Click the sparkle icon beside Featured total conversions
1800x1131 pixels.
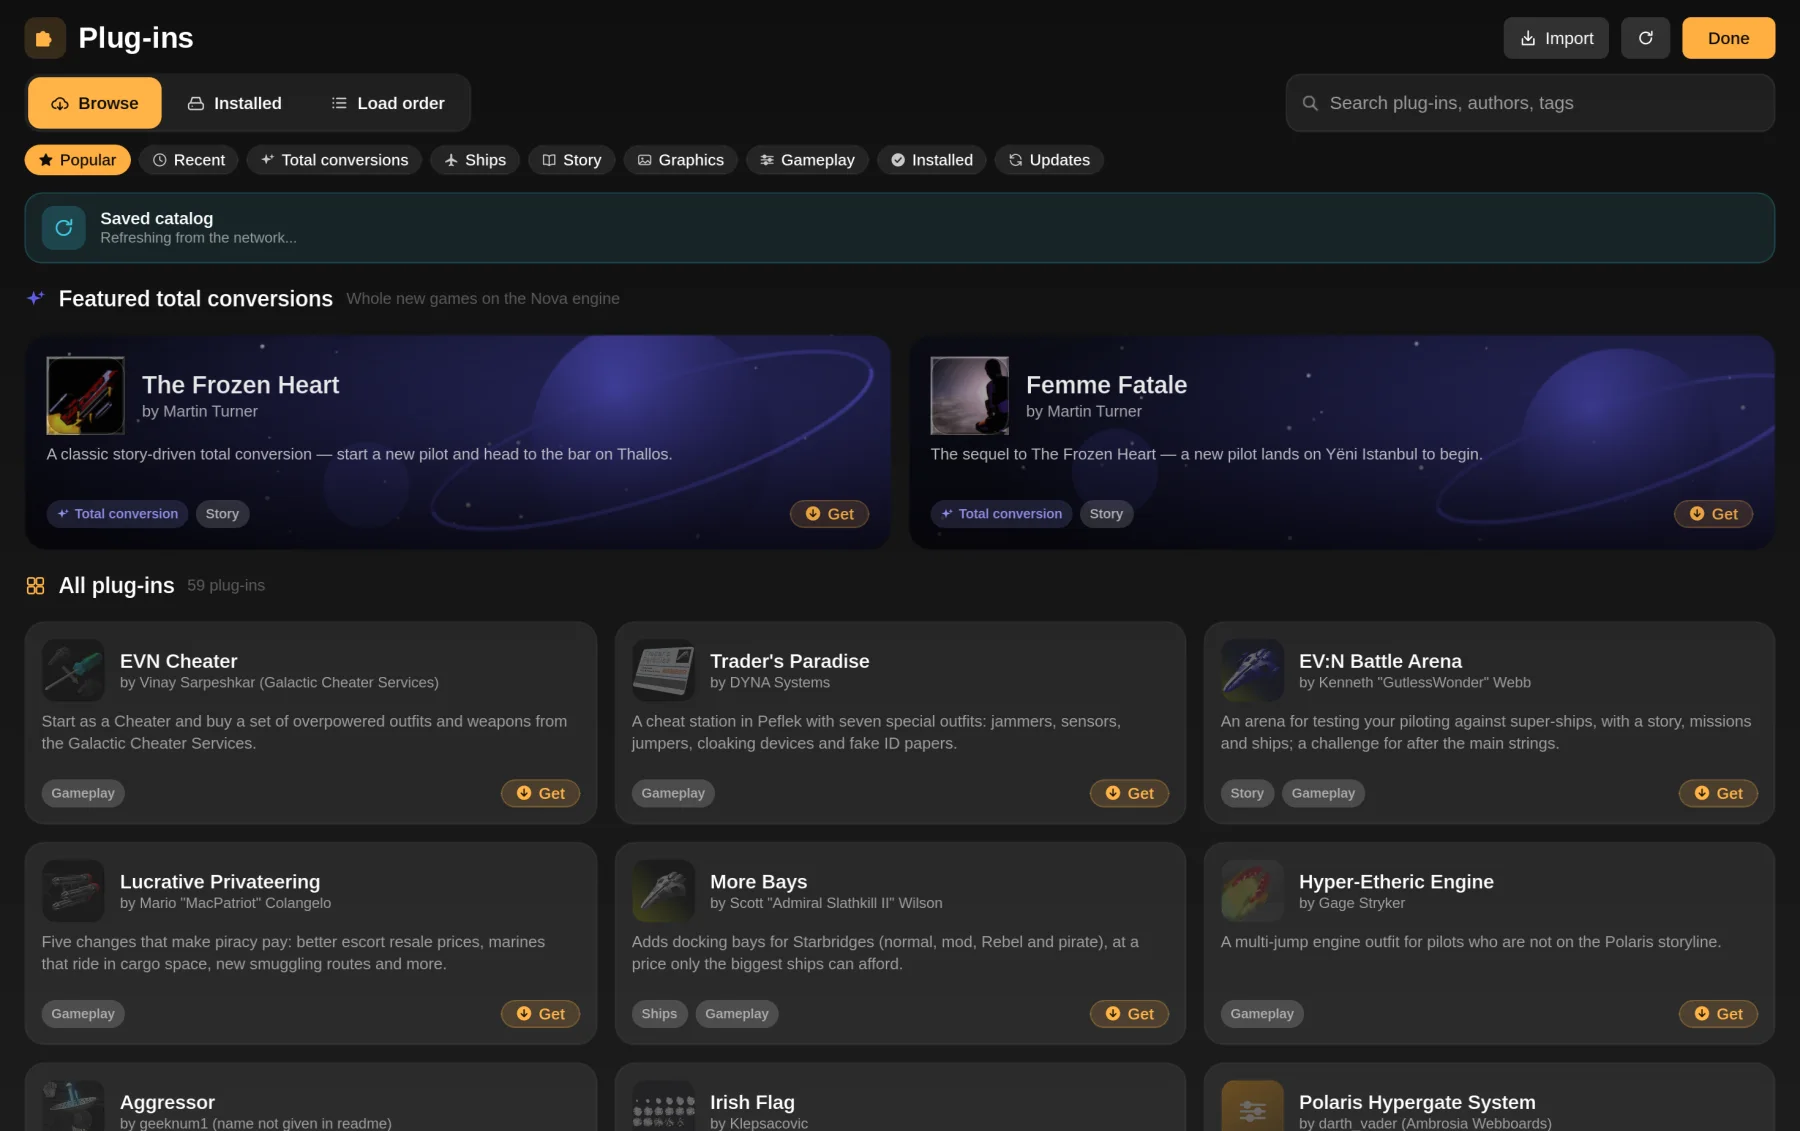(36, 298)
